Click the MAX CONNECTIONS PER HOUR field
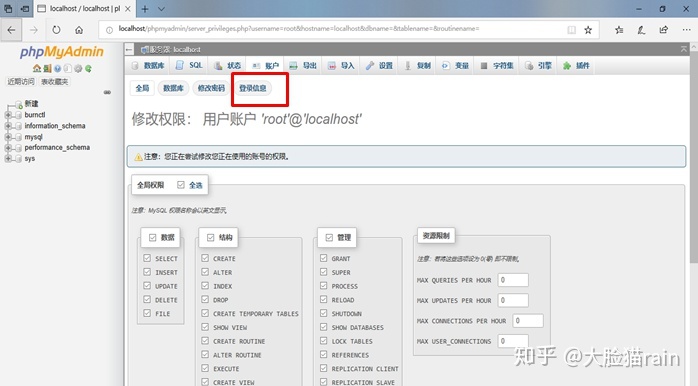Image resolution: width=698 pixels, height=386 pixels. (x=528, y=321)
